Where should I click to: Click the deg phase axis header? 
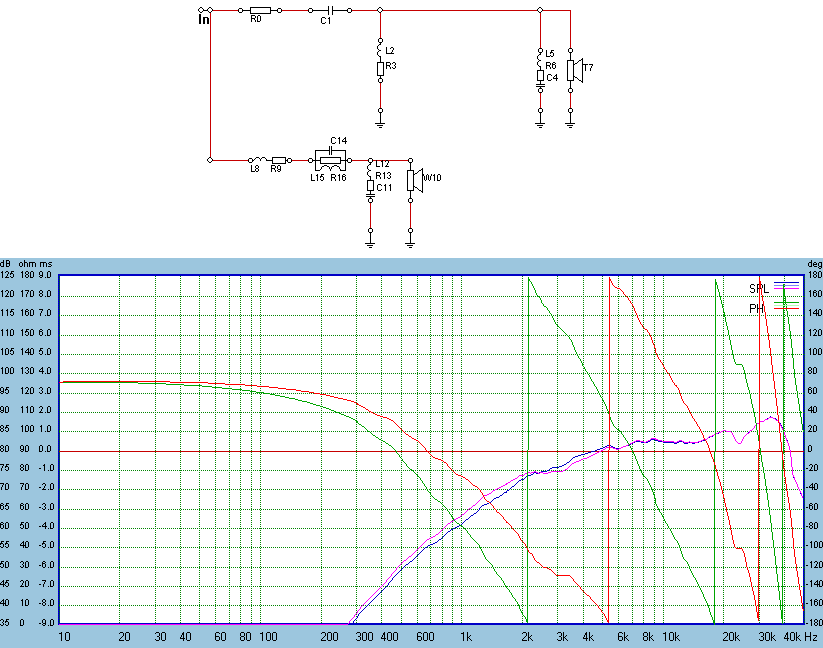tap(813, 263)
